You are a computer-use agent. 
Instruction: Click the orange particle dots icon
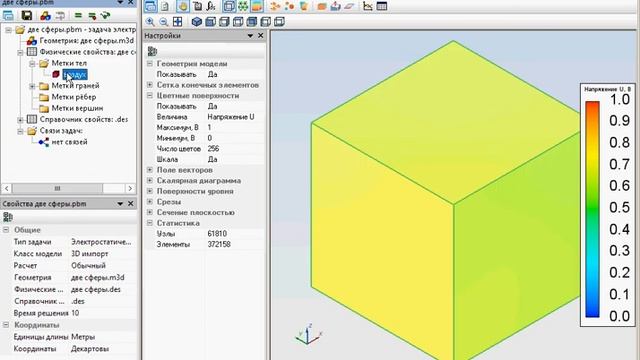(289, 6)
